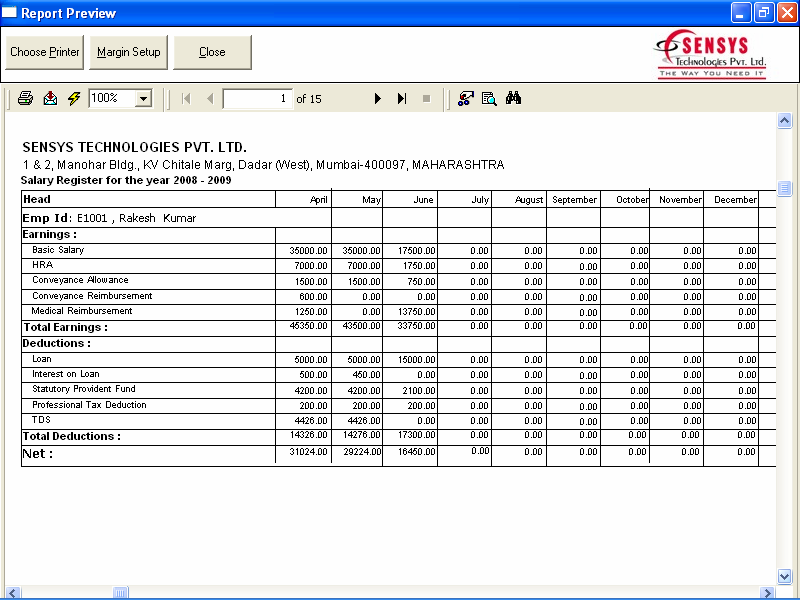Screen dimensions: 800x600
Task: Click 'SENSYS TECHNOLOGIES PVT. LTD.' report title
Action: pos(134,147)
